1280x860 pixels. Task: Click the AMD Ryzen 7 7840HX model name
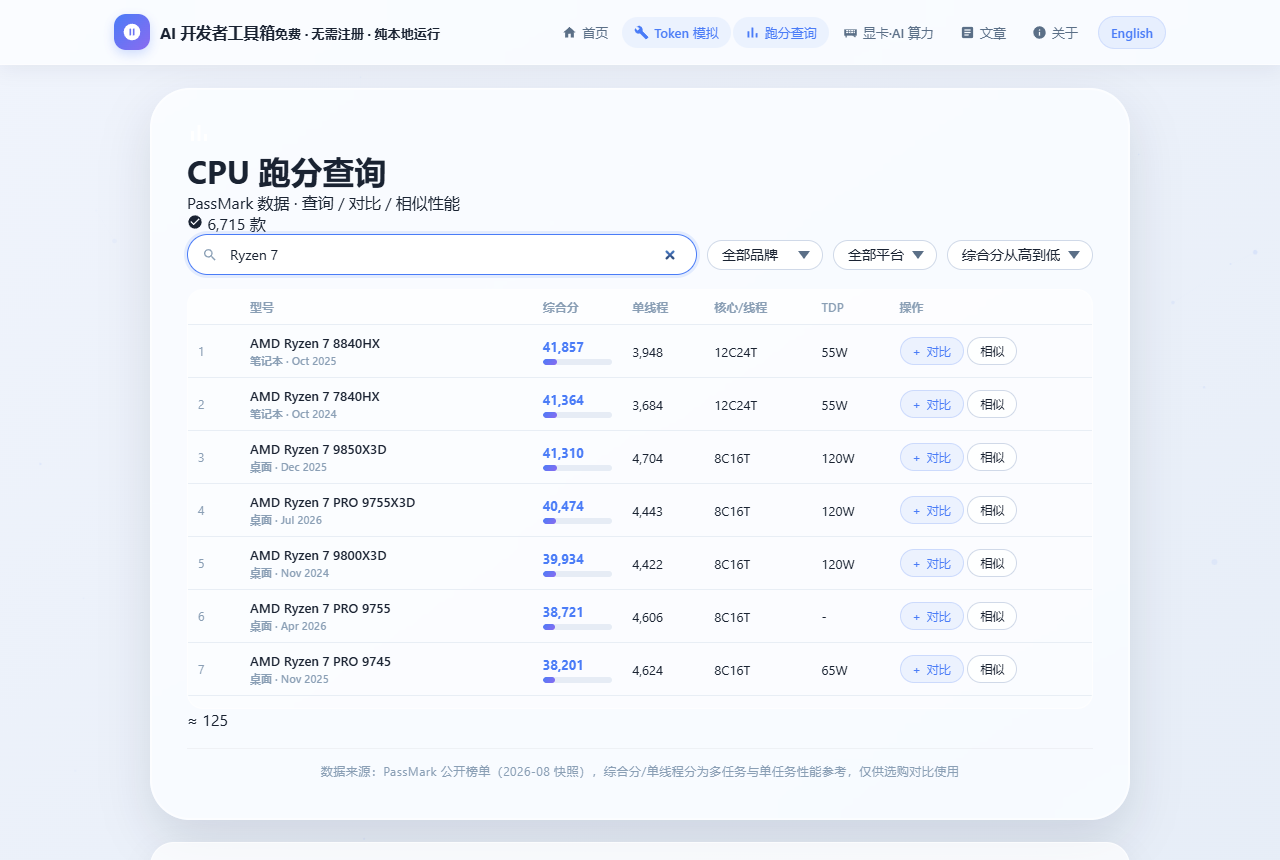coord(315,396)
